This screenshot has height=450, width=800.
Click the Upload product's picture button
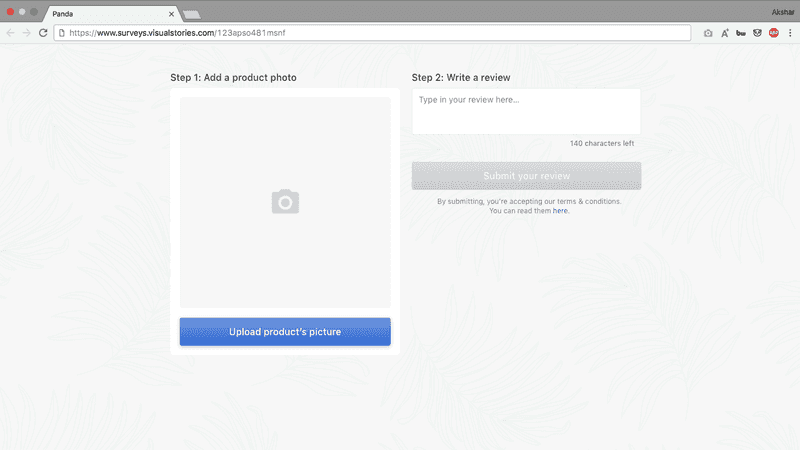tap(285, 332)
